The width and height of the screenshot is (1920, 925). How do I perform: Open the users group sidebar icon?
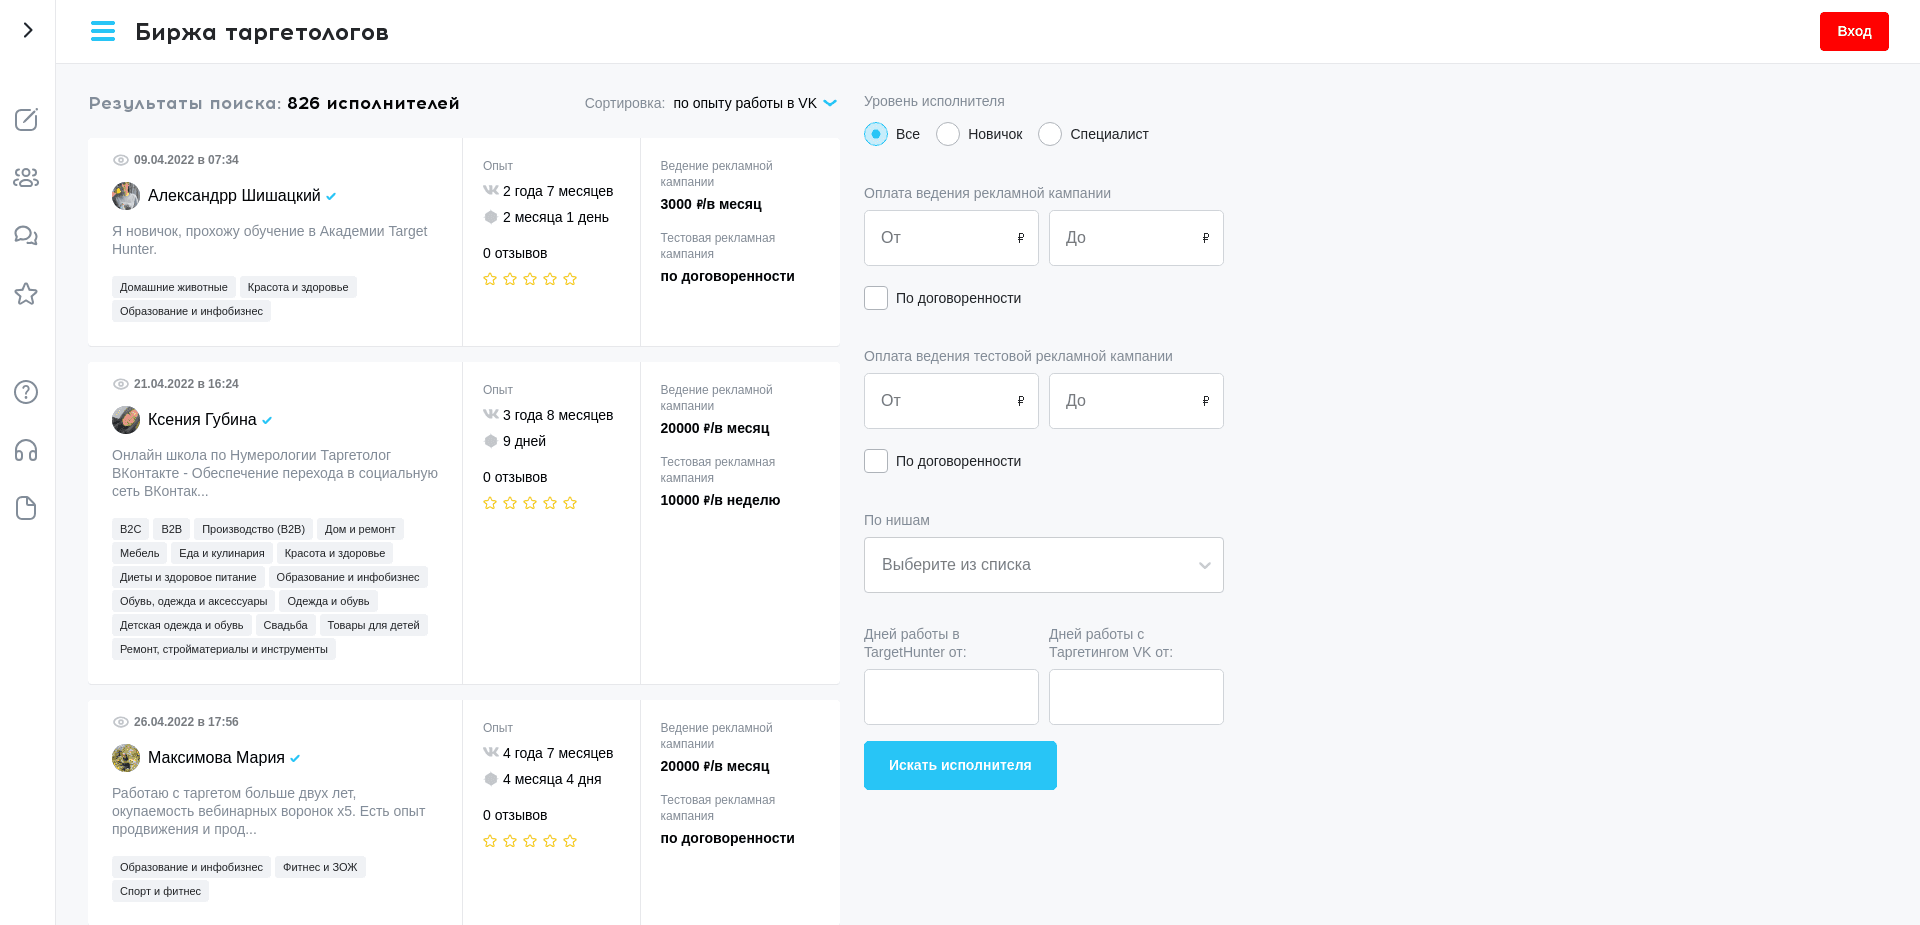(x=26, y=178)
